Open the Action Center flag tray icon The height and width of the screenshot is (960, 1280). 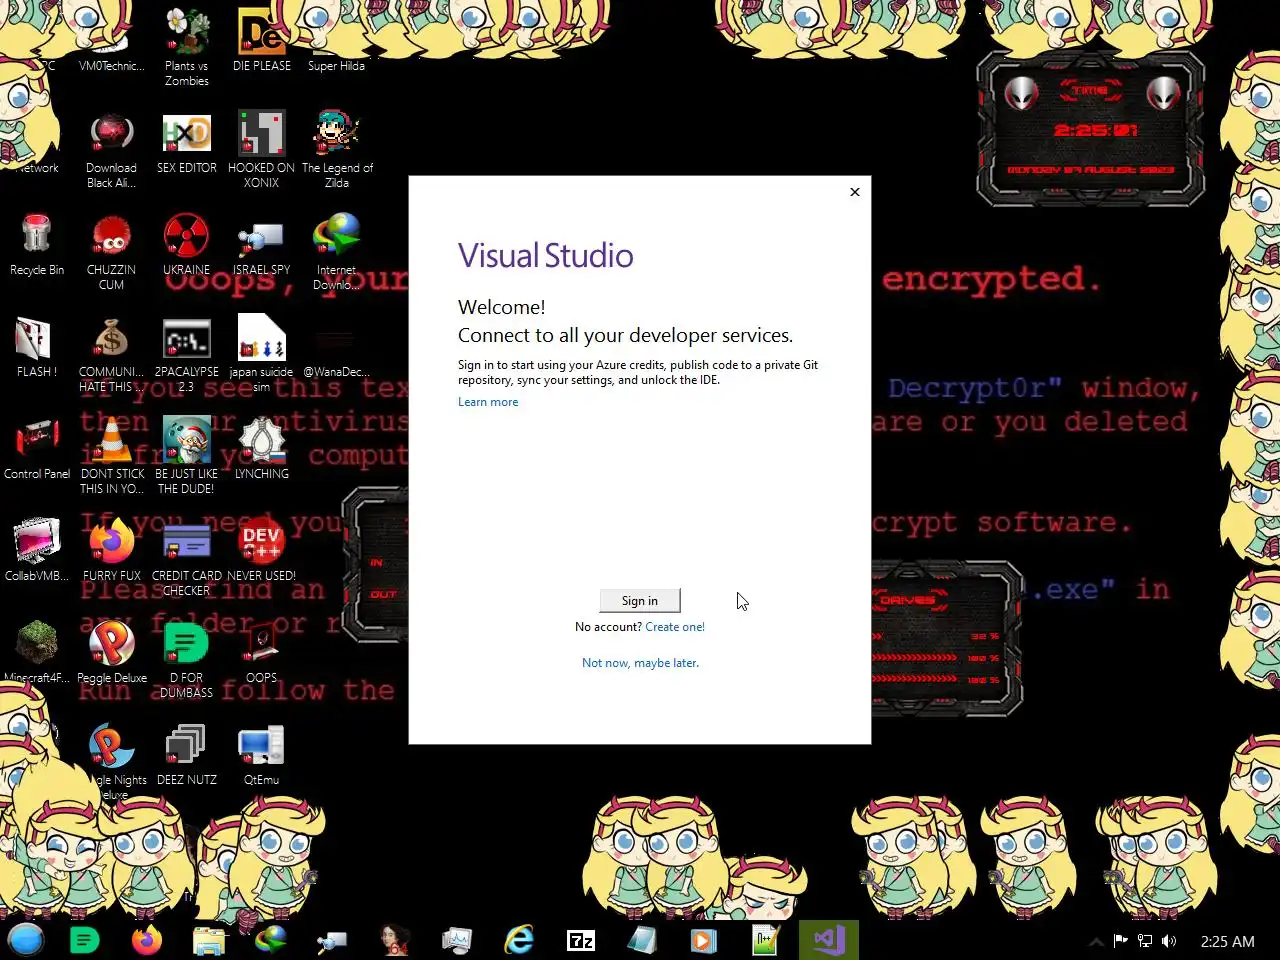pos(1121,941)
